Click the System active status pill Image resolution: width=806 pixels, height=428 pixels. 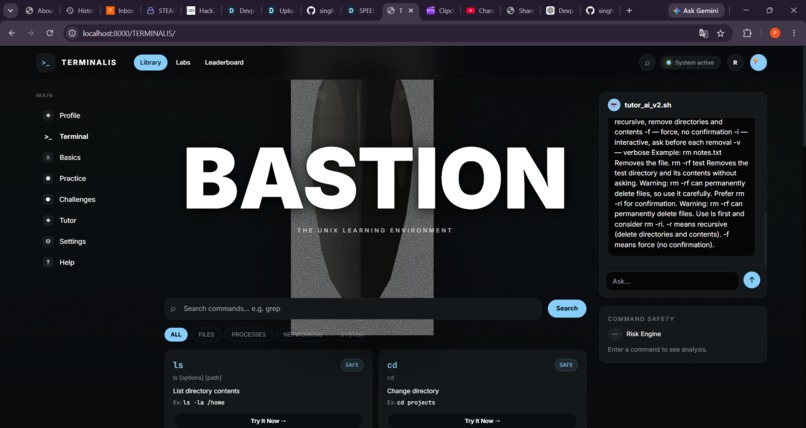tap(690, 63)
